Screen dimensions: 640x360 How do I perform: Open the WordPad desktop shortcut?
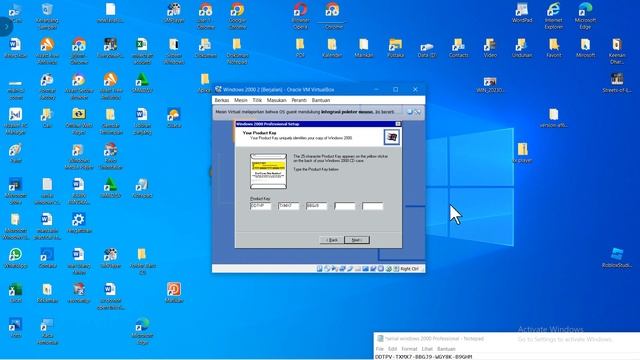tap(522, 12)
